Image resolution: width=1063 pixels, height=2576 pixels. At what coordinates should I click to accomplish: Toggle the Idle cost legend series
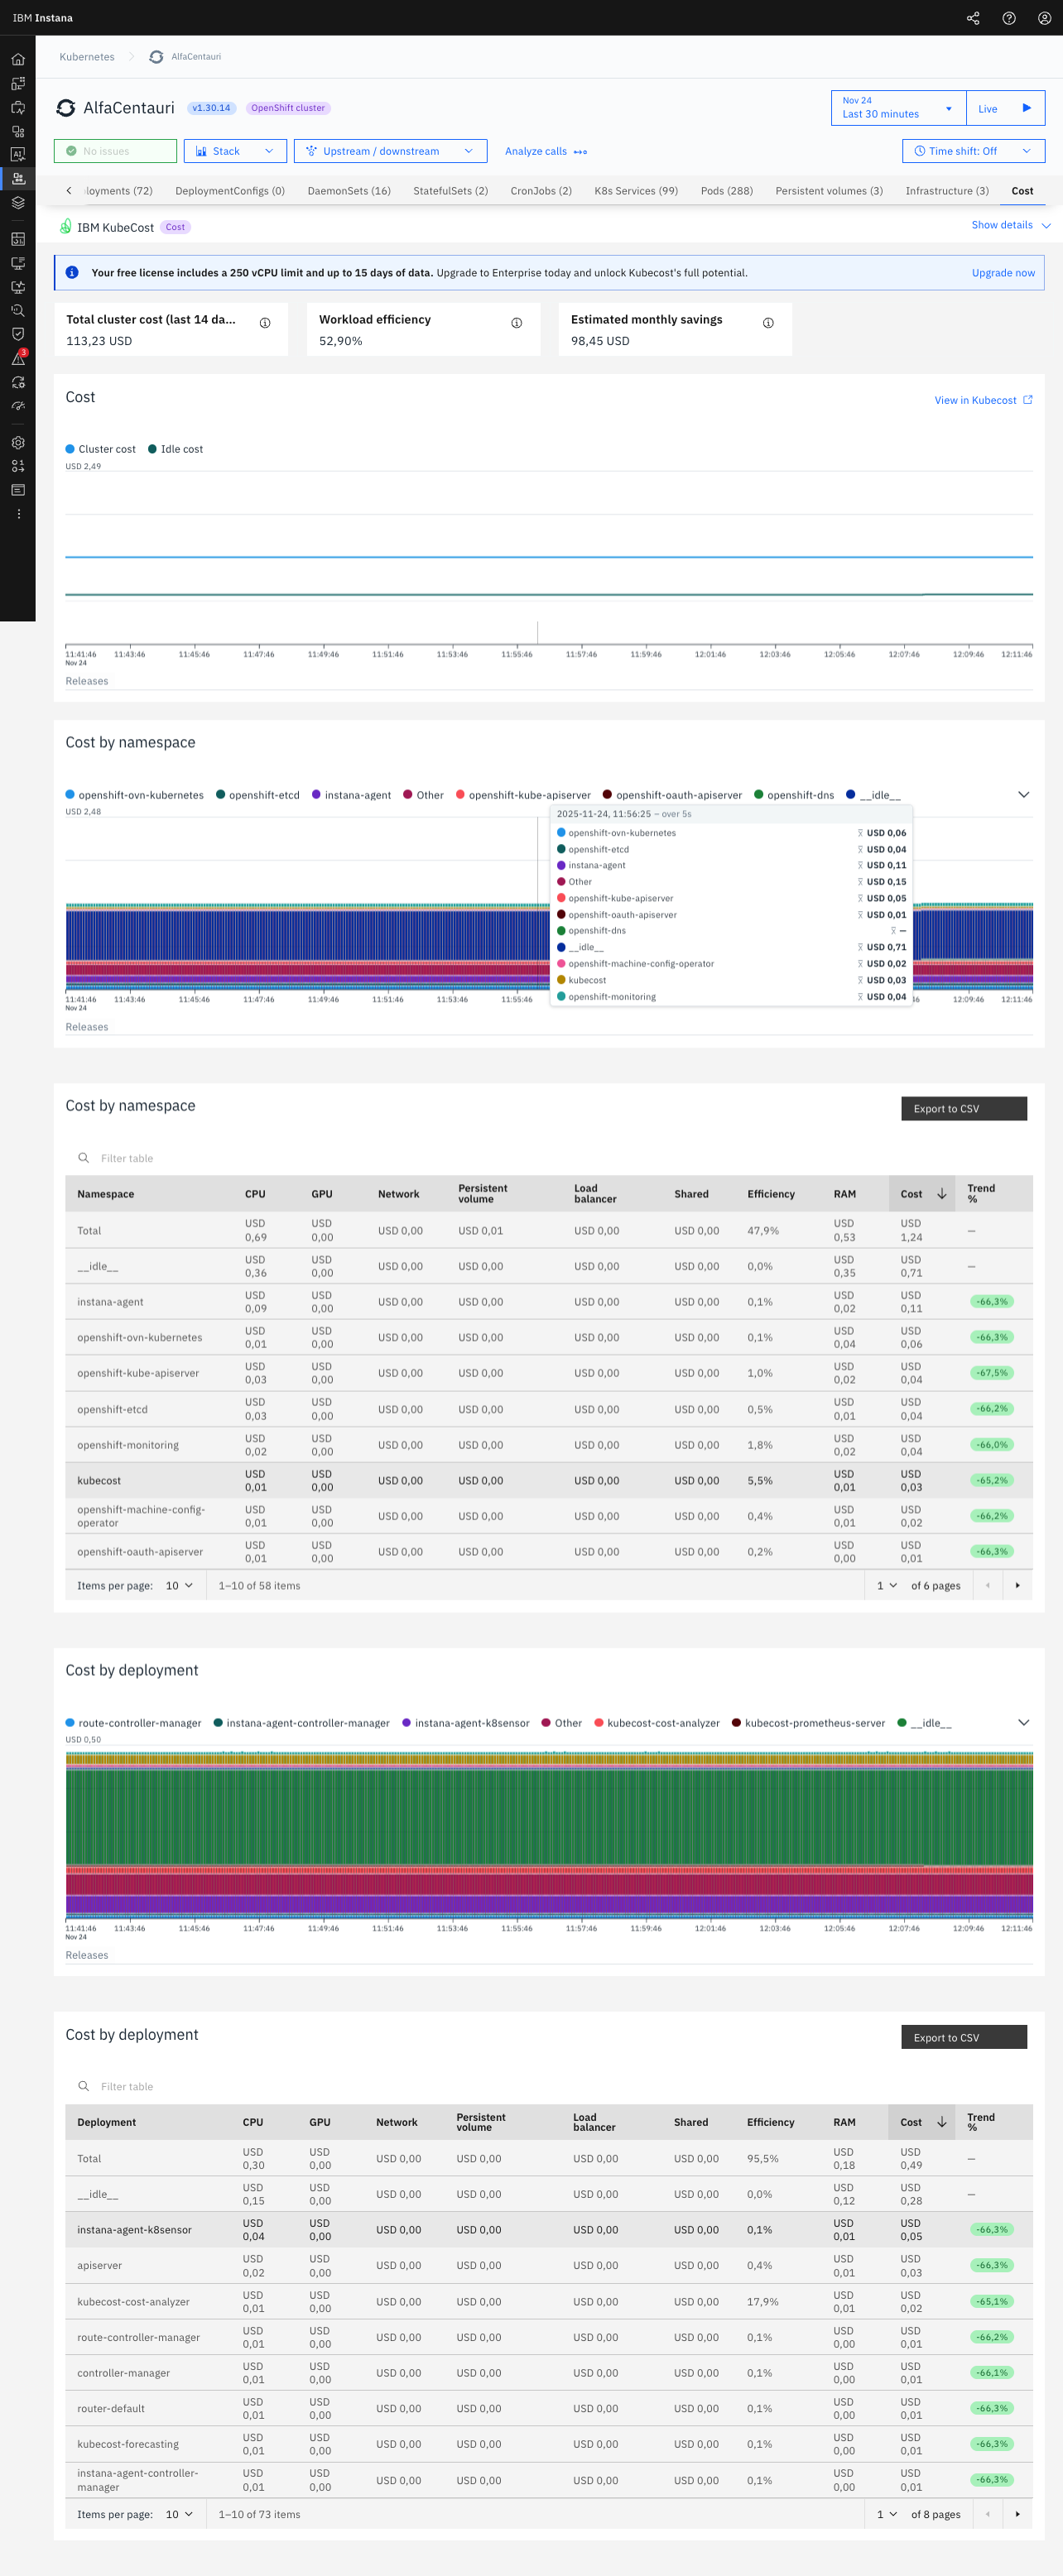click(175, 449)
